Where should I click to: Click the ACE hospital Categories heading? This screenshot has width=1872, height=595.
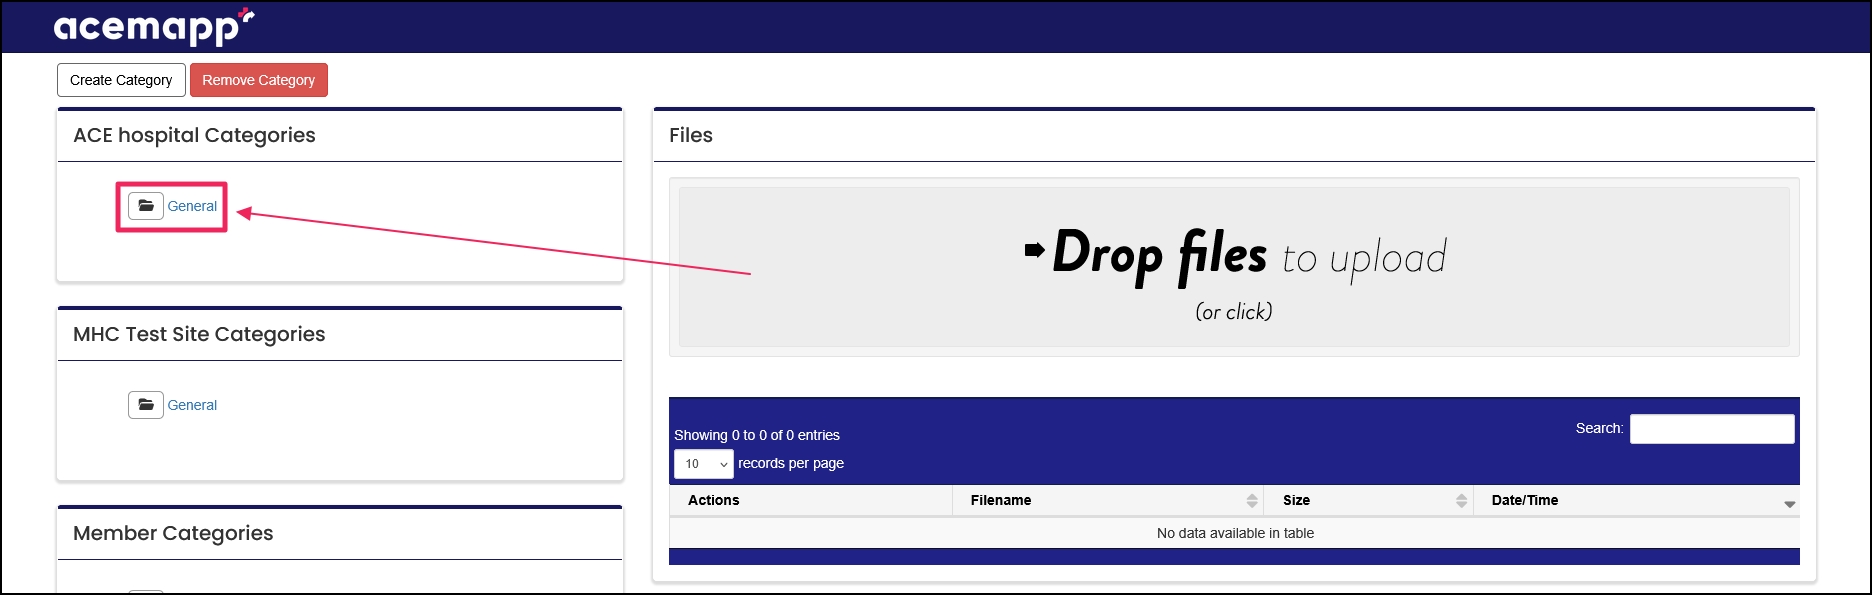click(194, 135)
